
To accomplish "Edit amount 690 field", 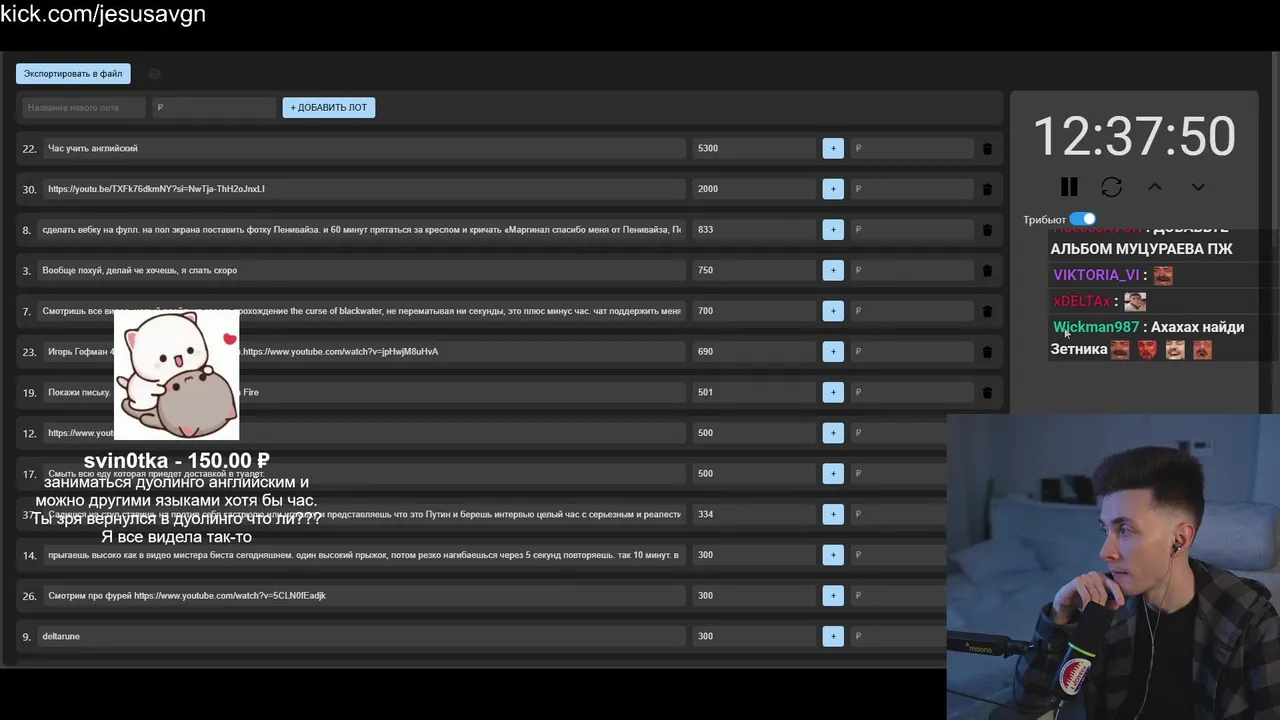I will tap(754, 351).
